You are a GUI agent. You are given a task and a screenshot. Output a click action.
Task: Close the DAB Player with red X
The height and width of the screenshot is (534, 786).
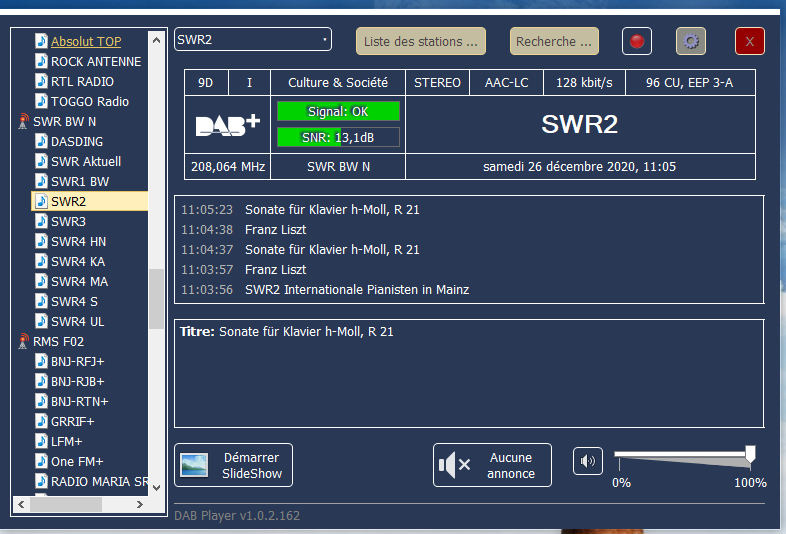(x=749, y=41)
